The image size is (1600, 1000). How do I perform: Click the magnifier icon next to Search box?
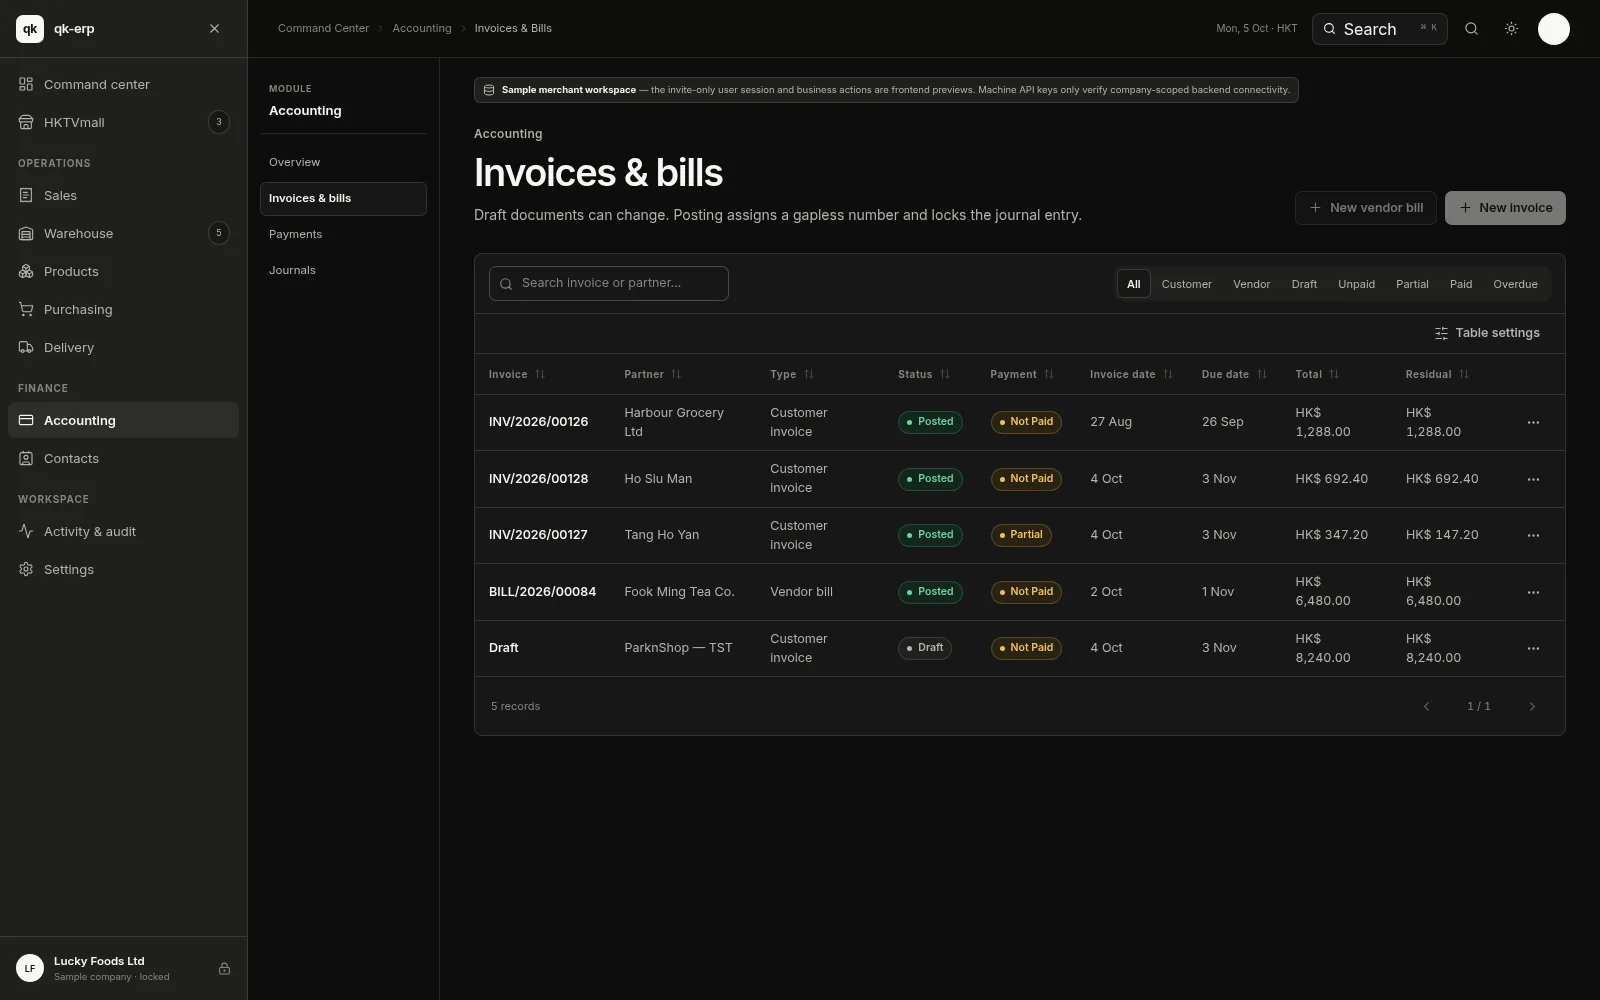[x=1471, y=29]
